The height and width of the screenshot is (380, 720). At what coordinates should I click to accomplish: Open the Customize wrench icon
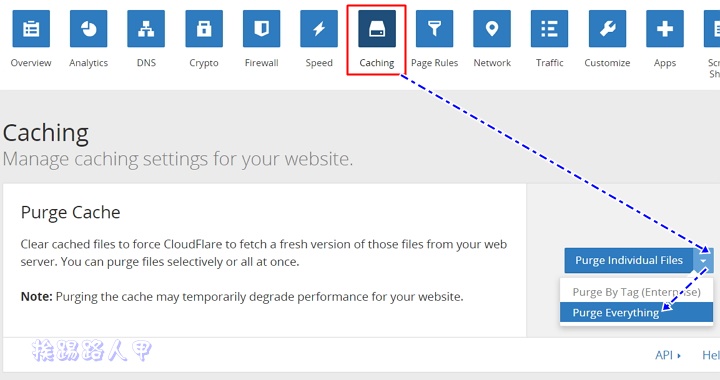coord(607,28)
